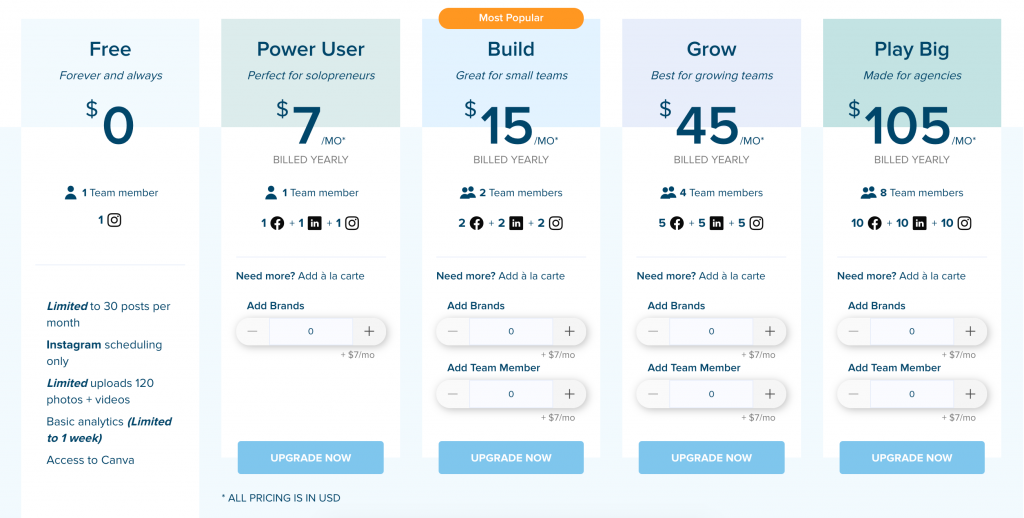The width and height of the screenshot is (1024, 518).
Task: Click the Add Brands number field in Grow plan
Action: pos(712,331)
